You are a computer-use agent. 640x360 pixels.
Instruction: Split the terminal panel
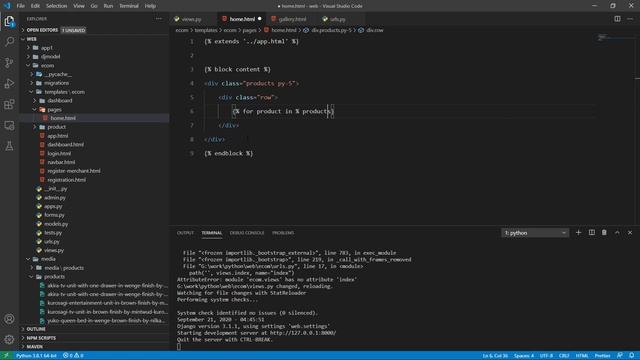(x=591, y=233)
